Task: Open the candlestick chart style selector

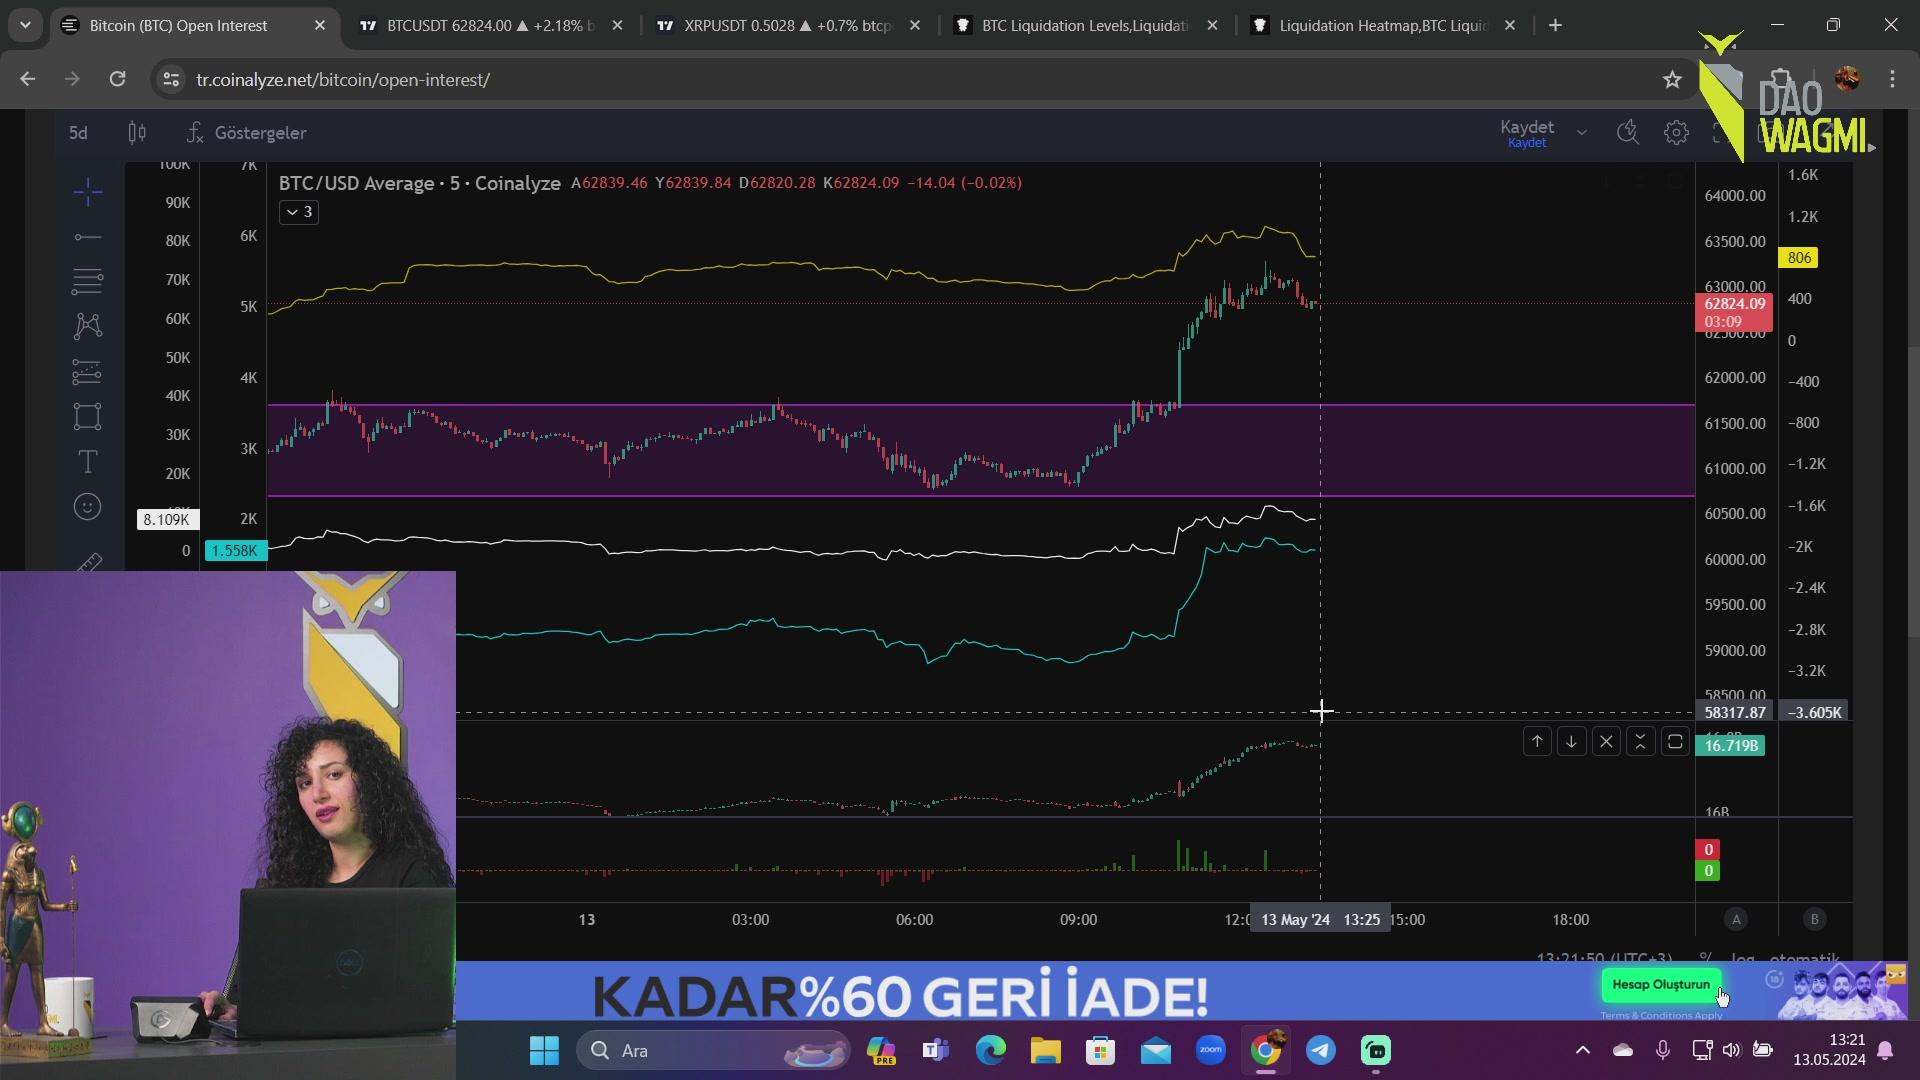Action: (x=137, y=133)
